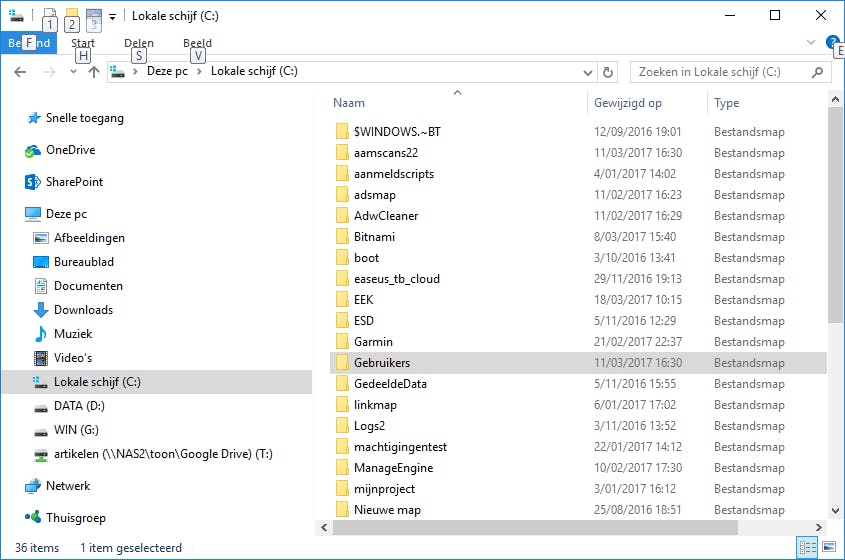The width and height of the screenshot is (845, 560).
Task: Click the search magnifier icon
Action: click(x=818, y=72)
